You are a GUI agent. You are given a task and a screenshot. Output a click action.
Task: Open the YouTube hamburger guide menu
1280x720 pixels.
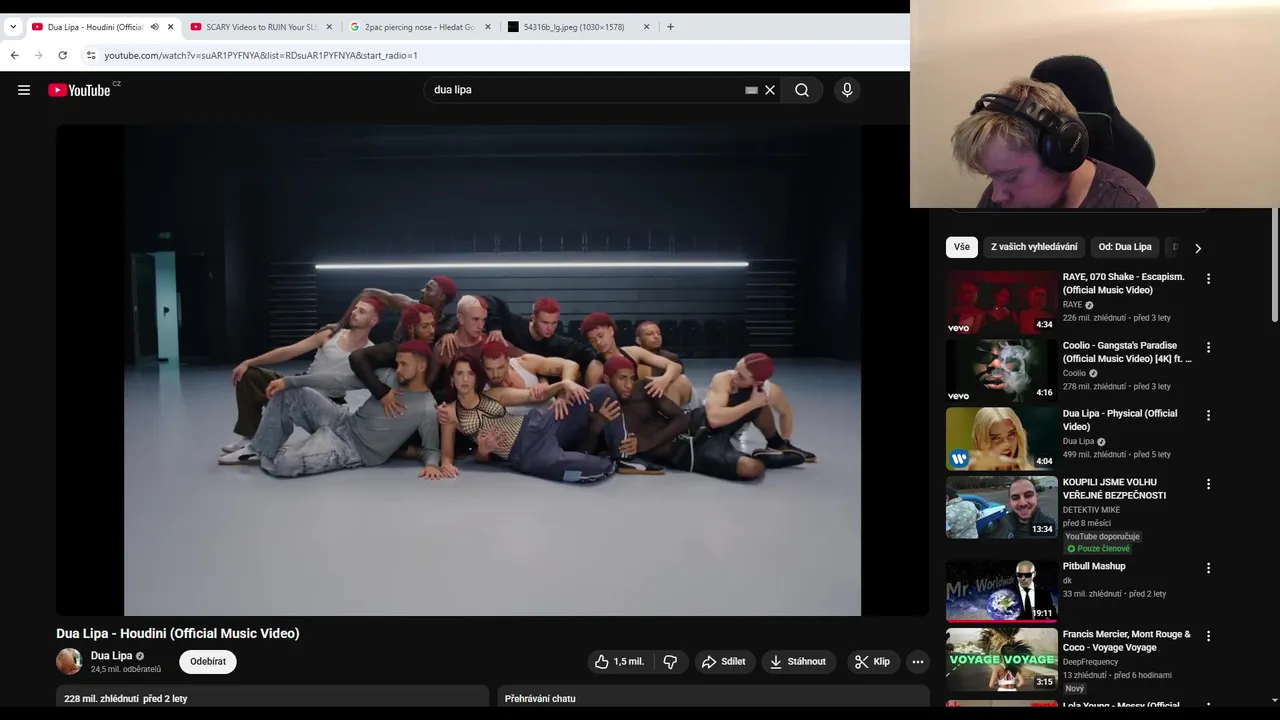(x=24, y=90)
